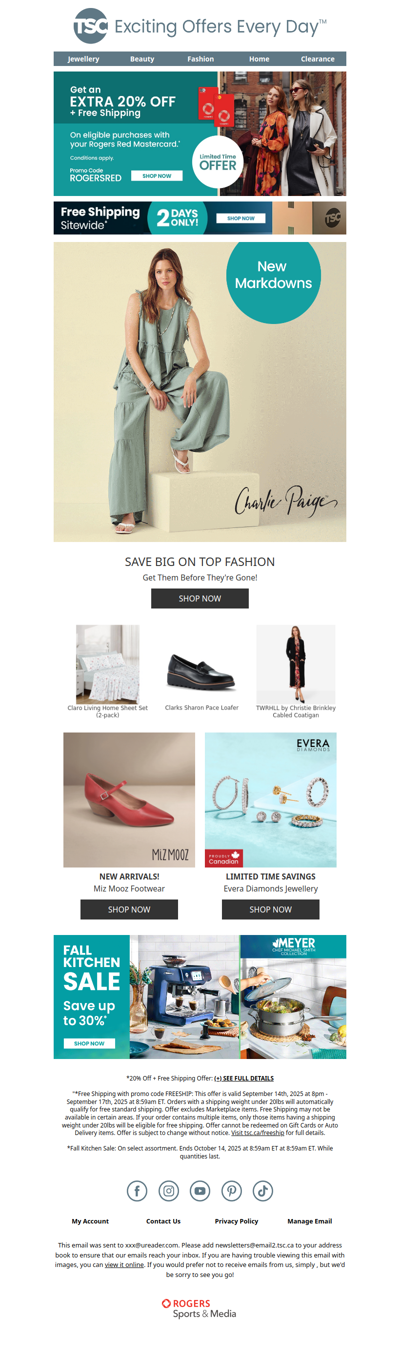Open the Beauty navigation tab
400x1349 pixels.
pyautogui.click(x=142, y=59)
